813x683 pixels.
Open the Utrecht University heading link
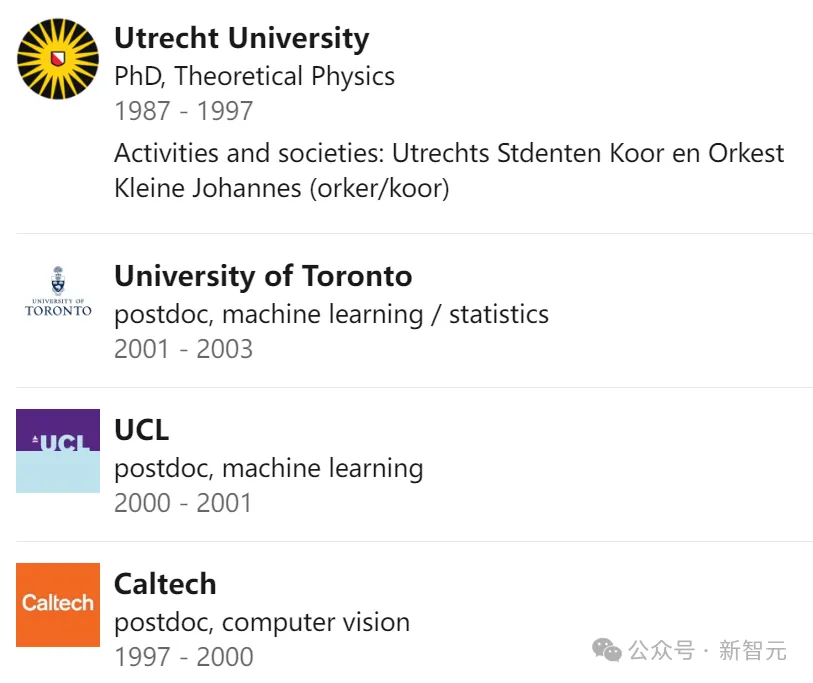coord(242,38)
